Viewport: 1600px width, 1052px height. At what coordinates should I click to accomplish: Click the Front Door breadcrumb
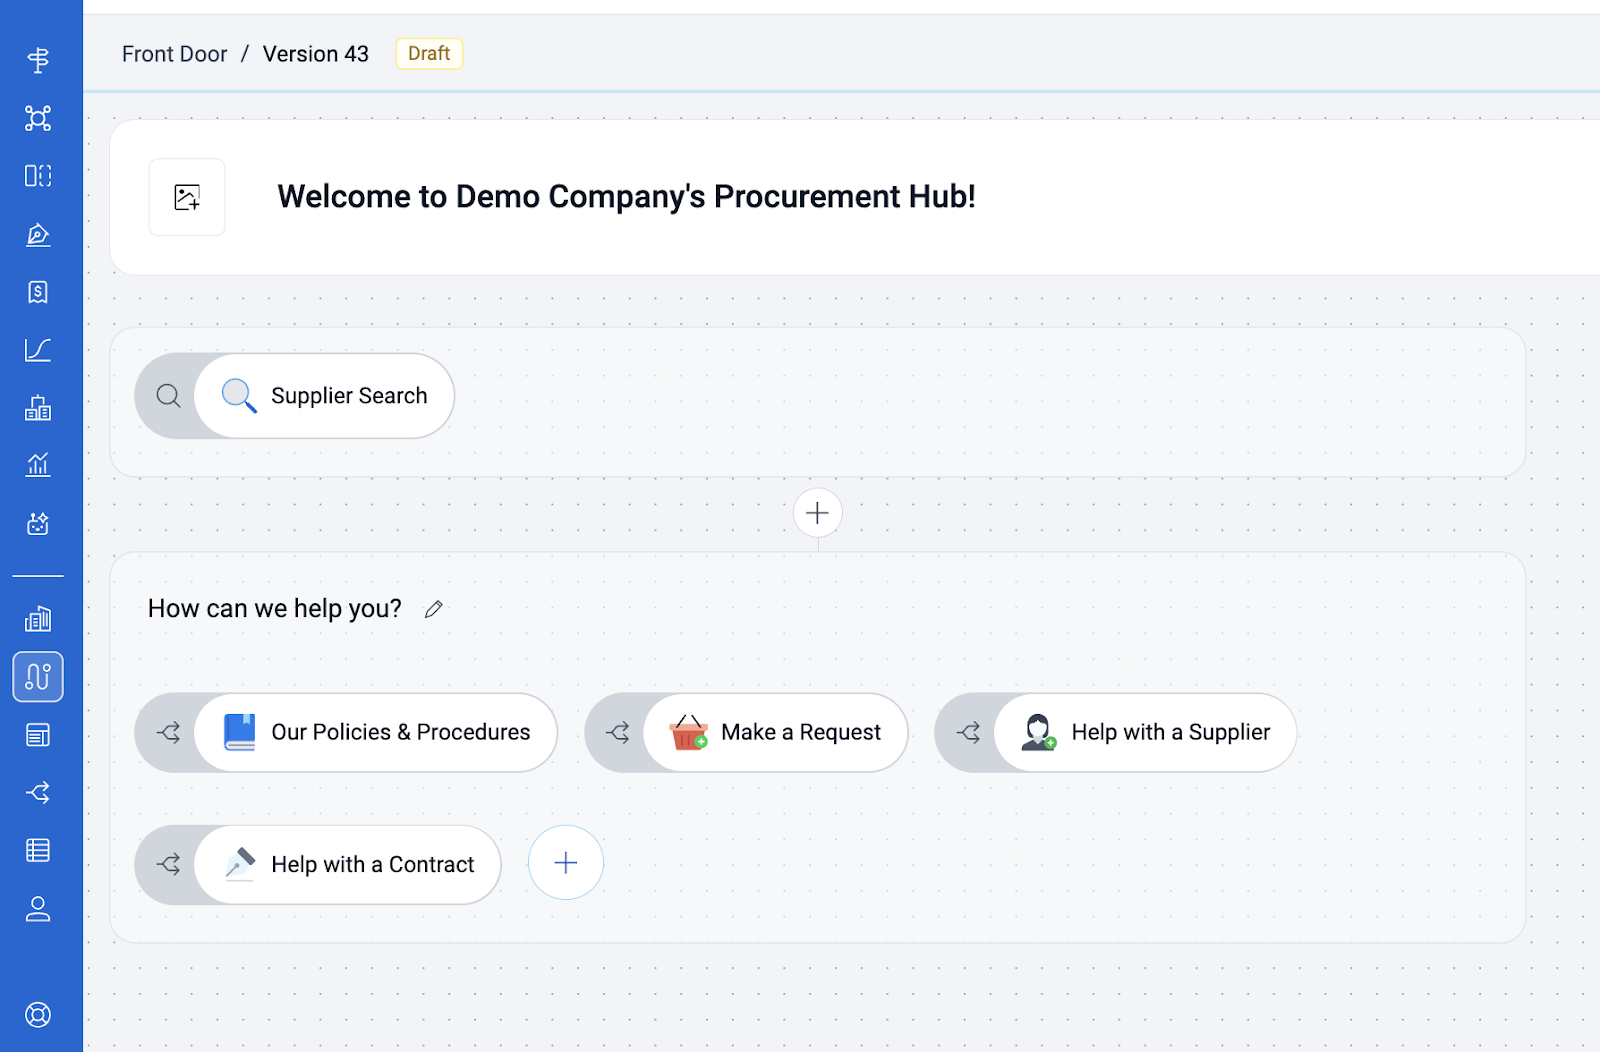coord(174,54)
